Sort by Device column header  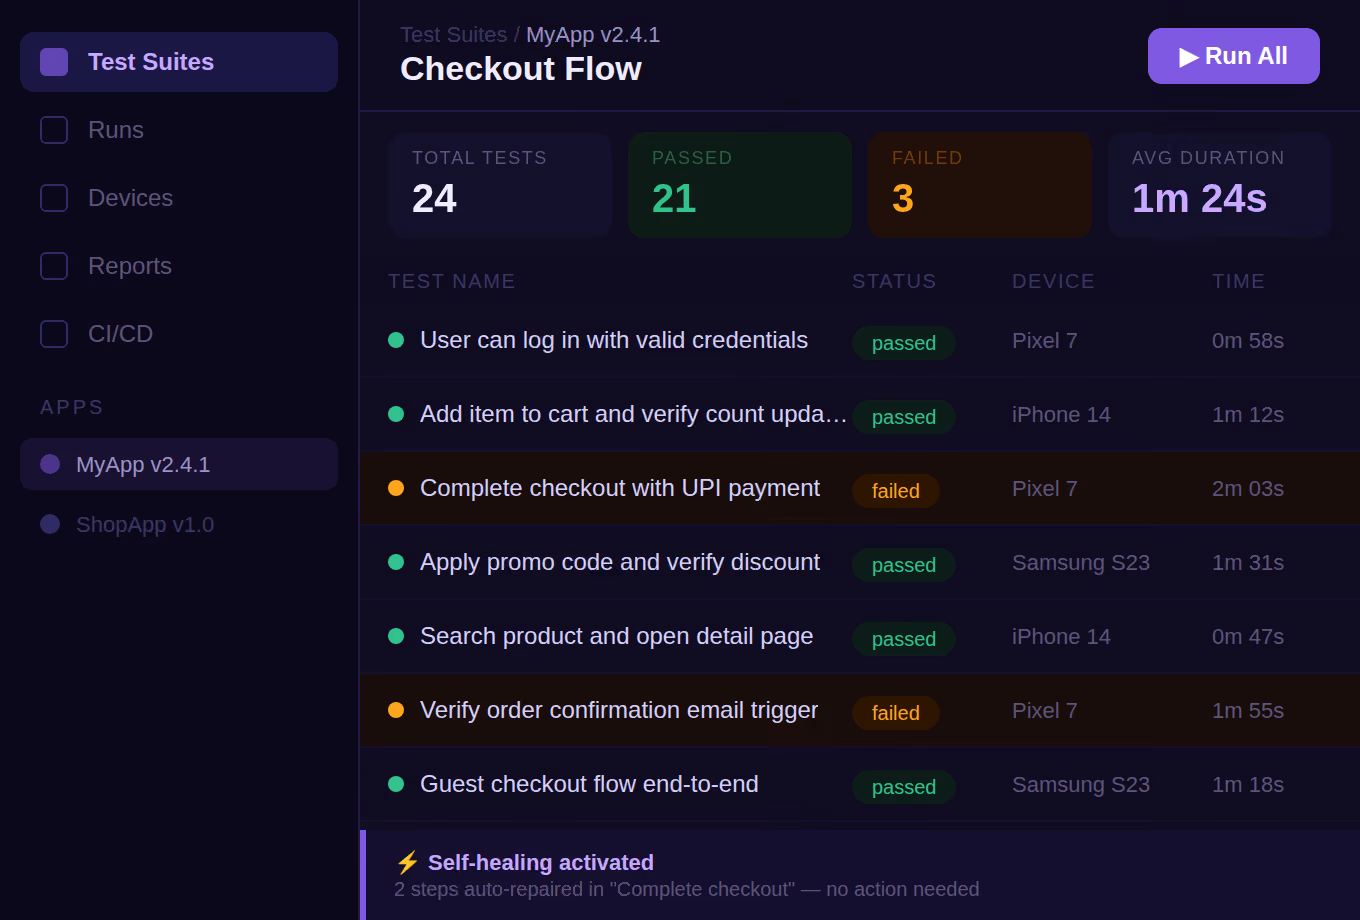tap(1053, 281)
